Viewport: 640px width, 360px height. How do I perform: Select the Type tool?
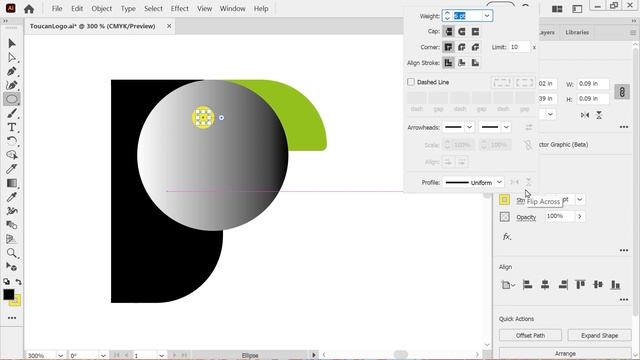[12, 127]
